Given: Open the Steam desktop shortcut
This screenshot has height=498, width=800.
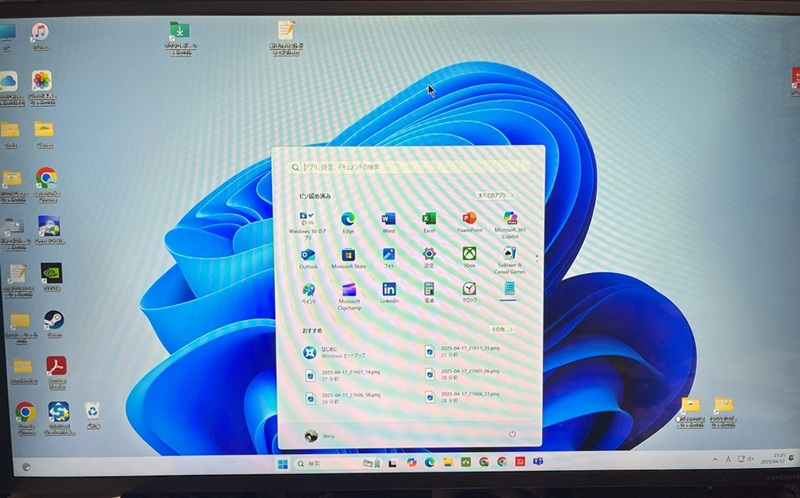Looking at the screenshot, I should click(x=52, y=321).
